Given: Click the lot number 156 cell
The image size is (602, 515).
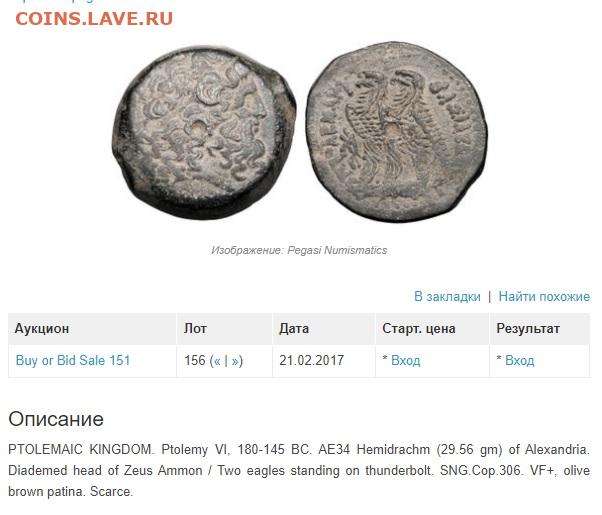Looking at the screenshot, I should [225, 361].
